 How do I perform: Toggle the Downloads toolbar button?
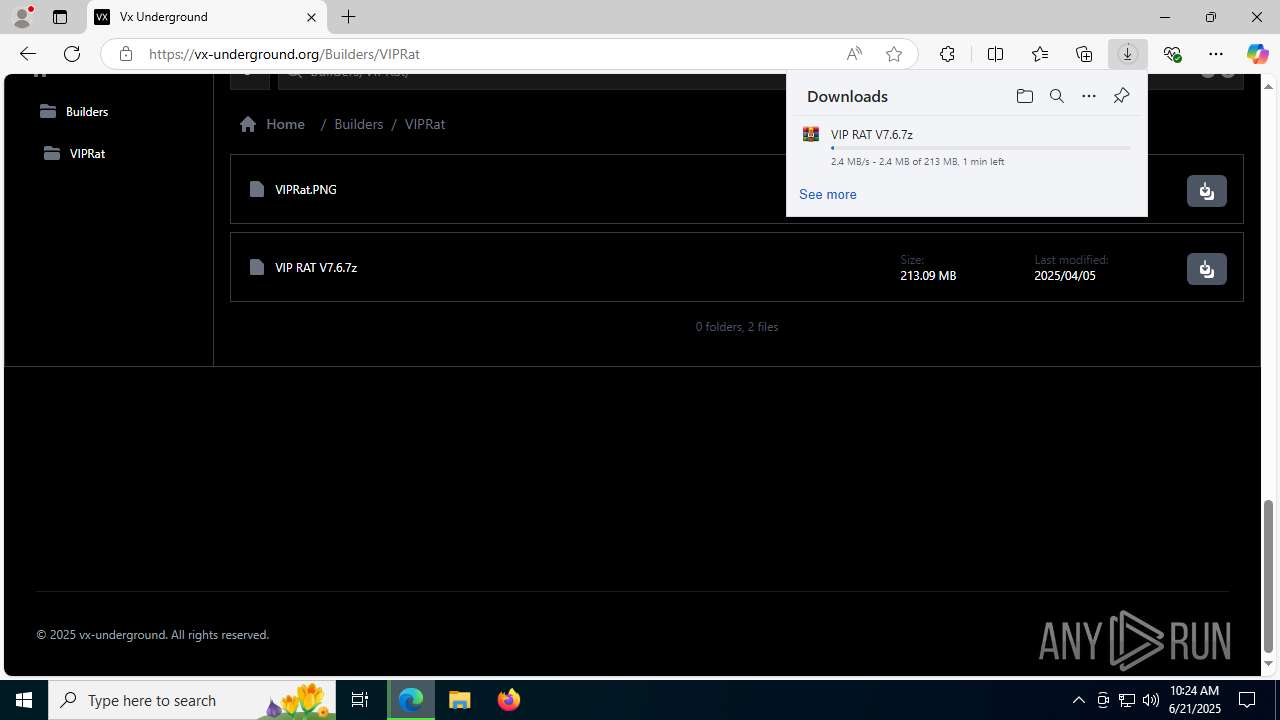[x=1128, y=54]
